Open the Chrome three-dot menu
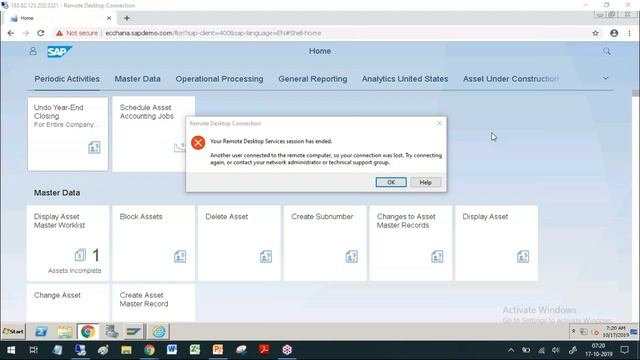640x360 pixels. point(629,33)
